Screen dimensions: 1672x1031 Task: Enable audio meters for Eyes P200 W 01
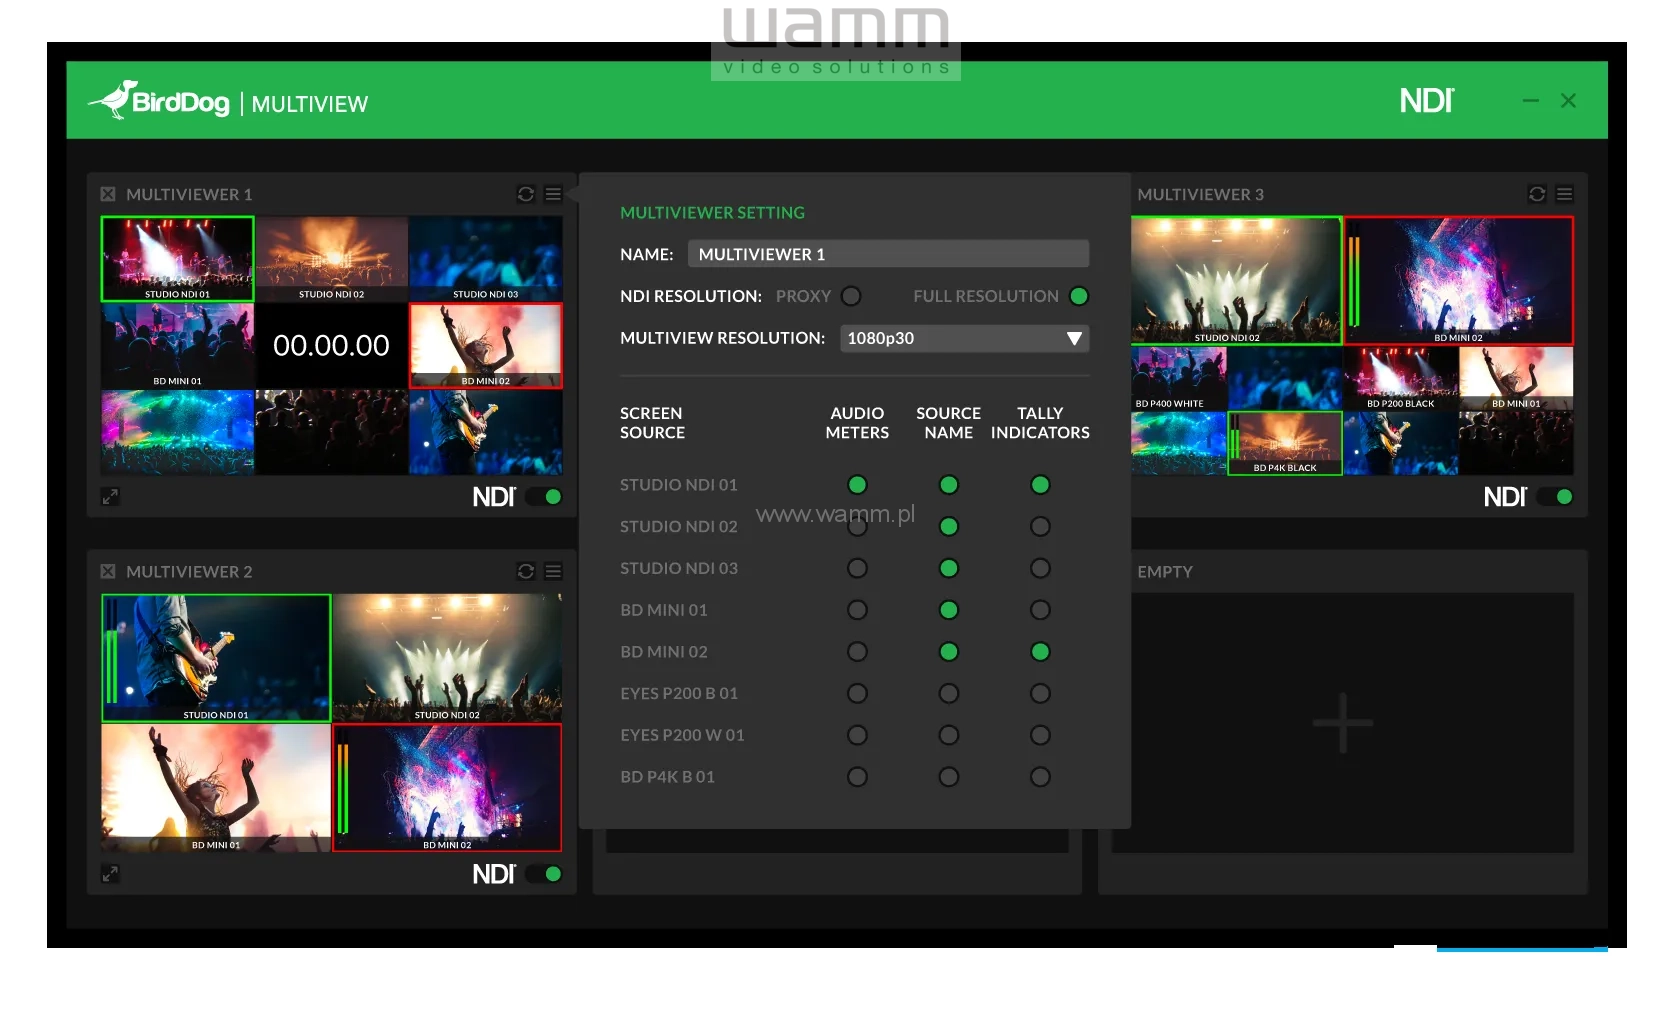pos(857,735)
